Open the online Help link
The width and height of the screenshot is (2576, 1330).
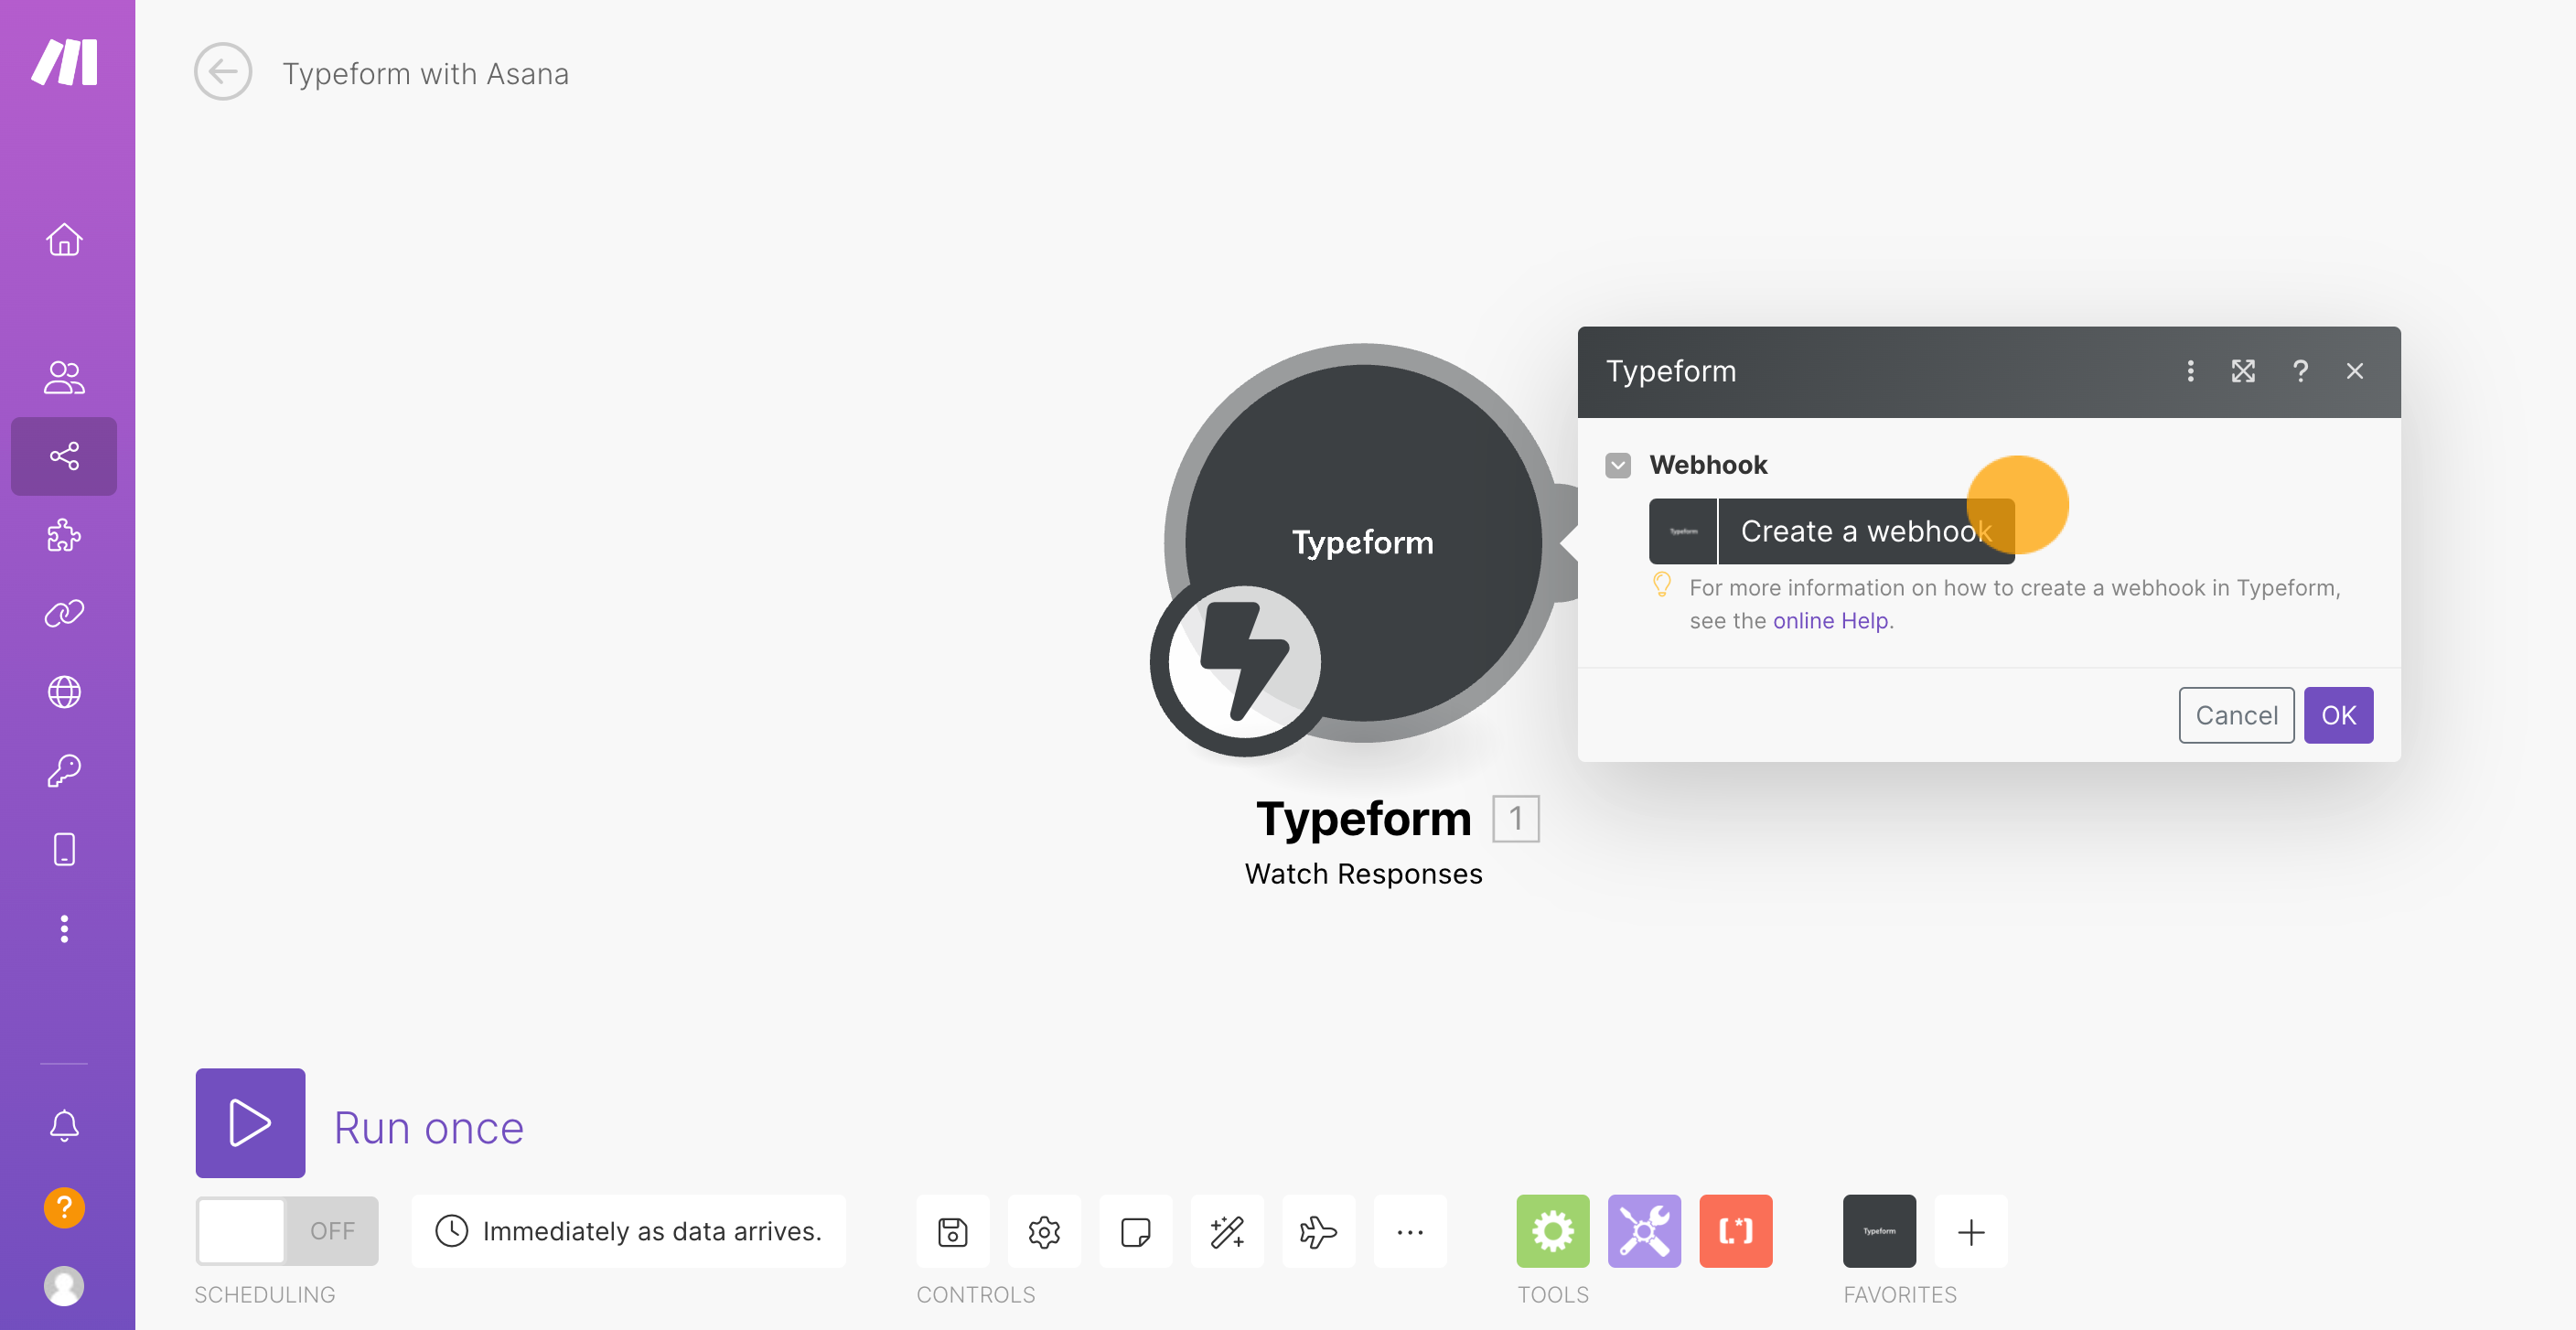pos(1831,621)
